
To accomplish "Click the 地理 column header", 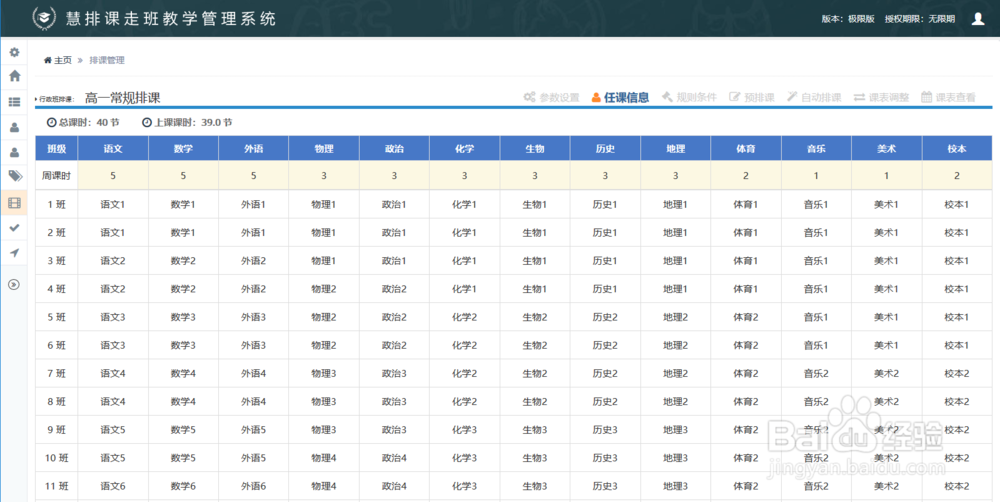I will 675,149.
